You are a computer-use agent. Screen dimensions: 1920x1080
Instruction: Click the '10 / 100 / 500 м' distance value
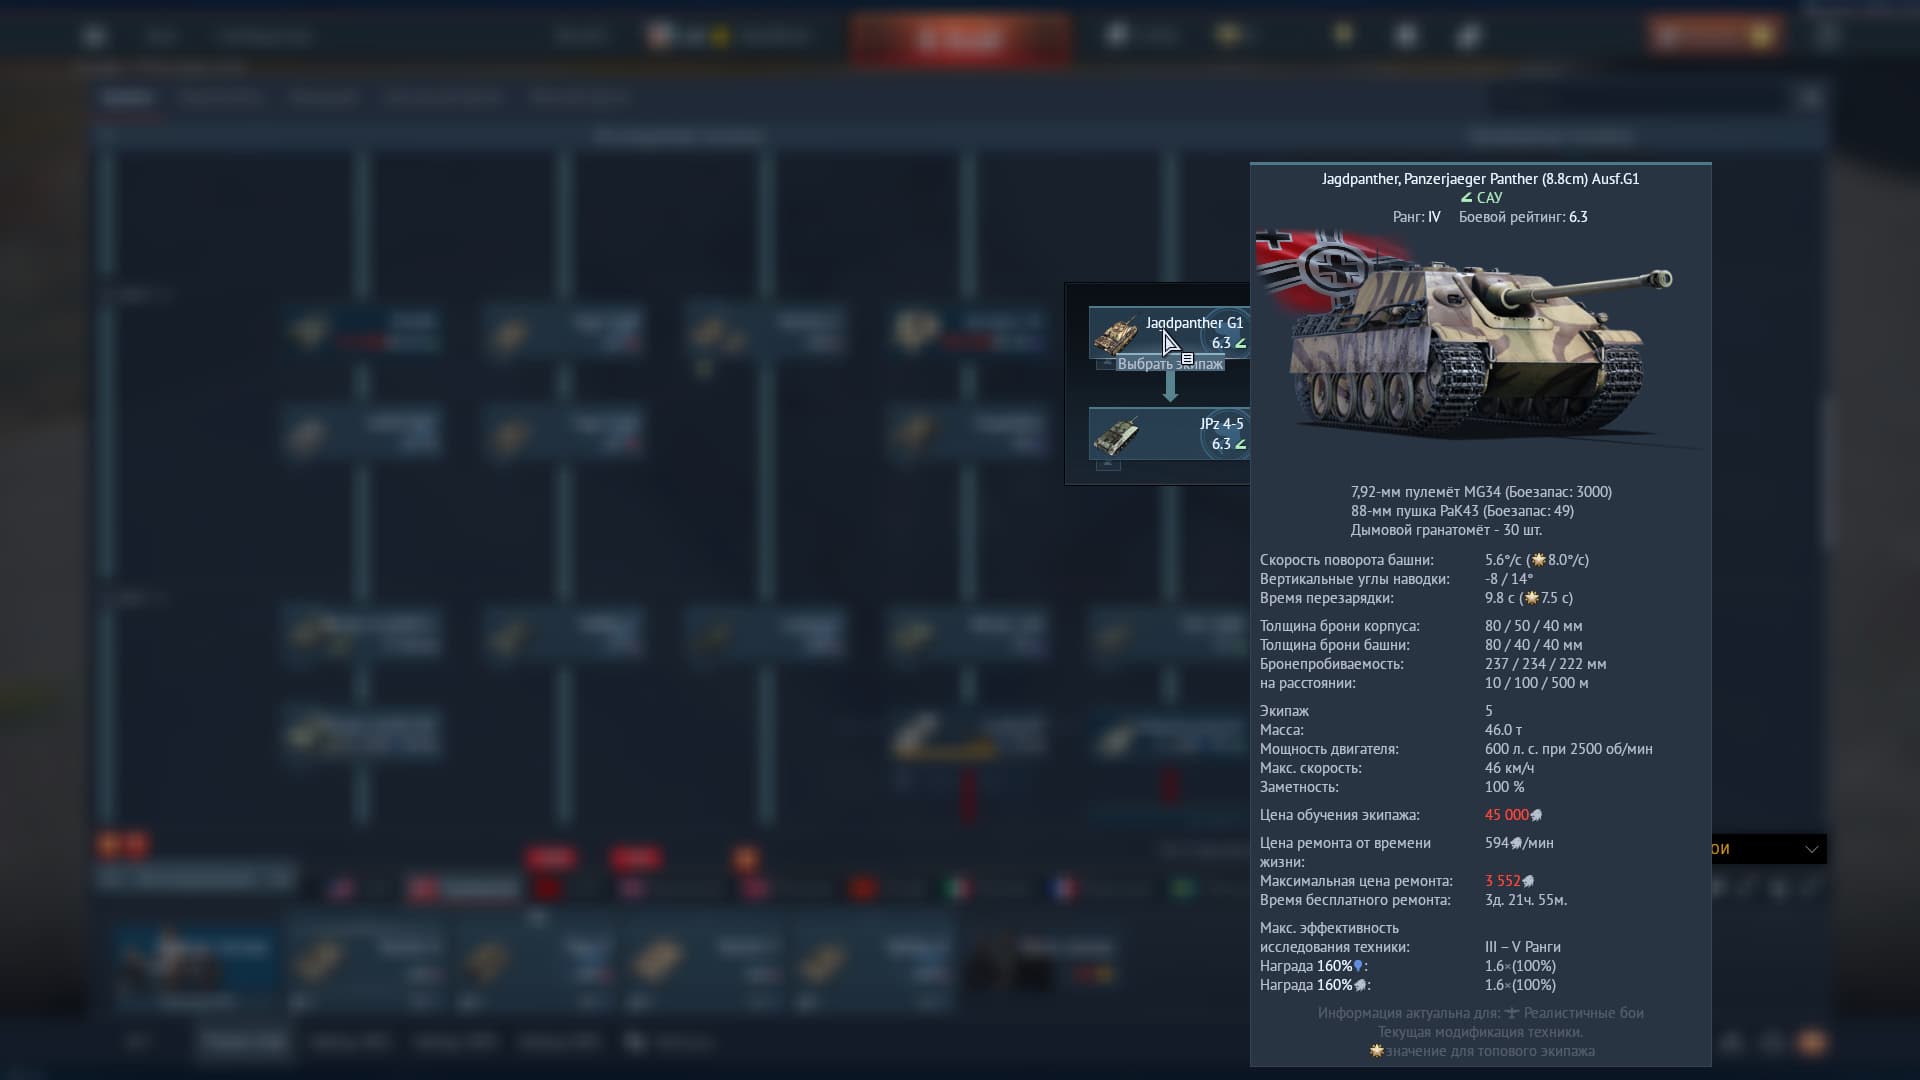coord(1536,683)
